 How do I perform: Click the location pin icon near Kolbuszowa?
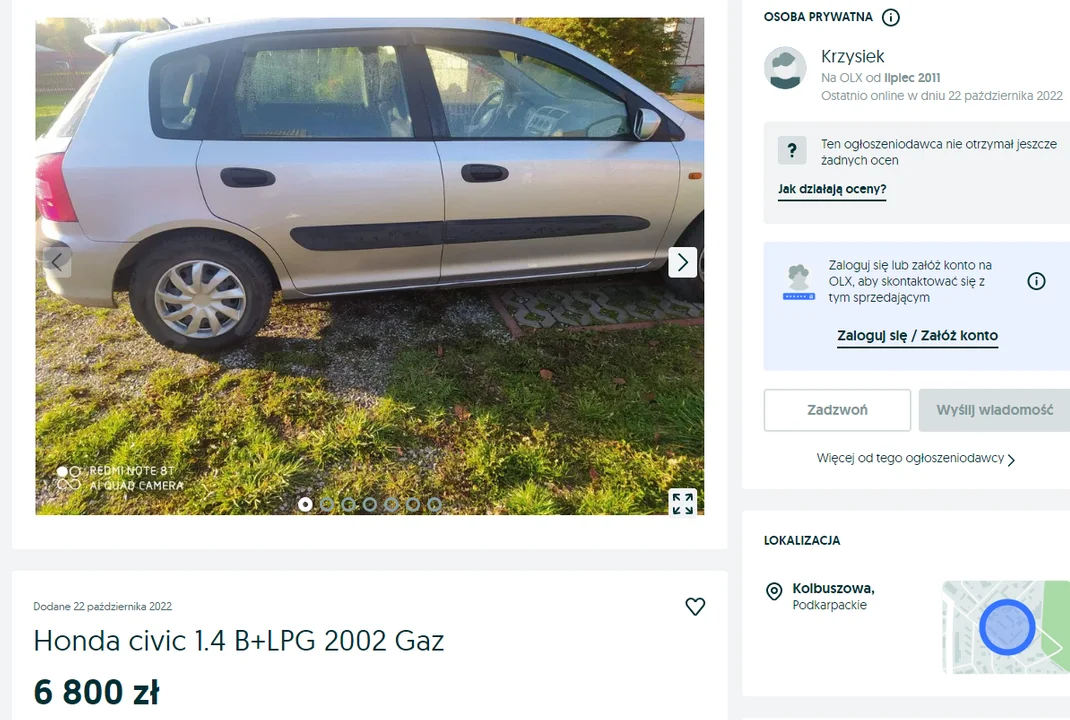774,591
